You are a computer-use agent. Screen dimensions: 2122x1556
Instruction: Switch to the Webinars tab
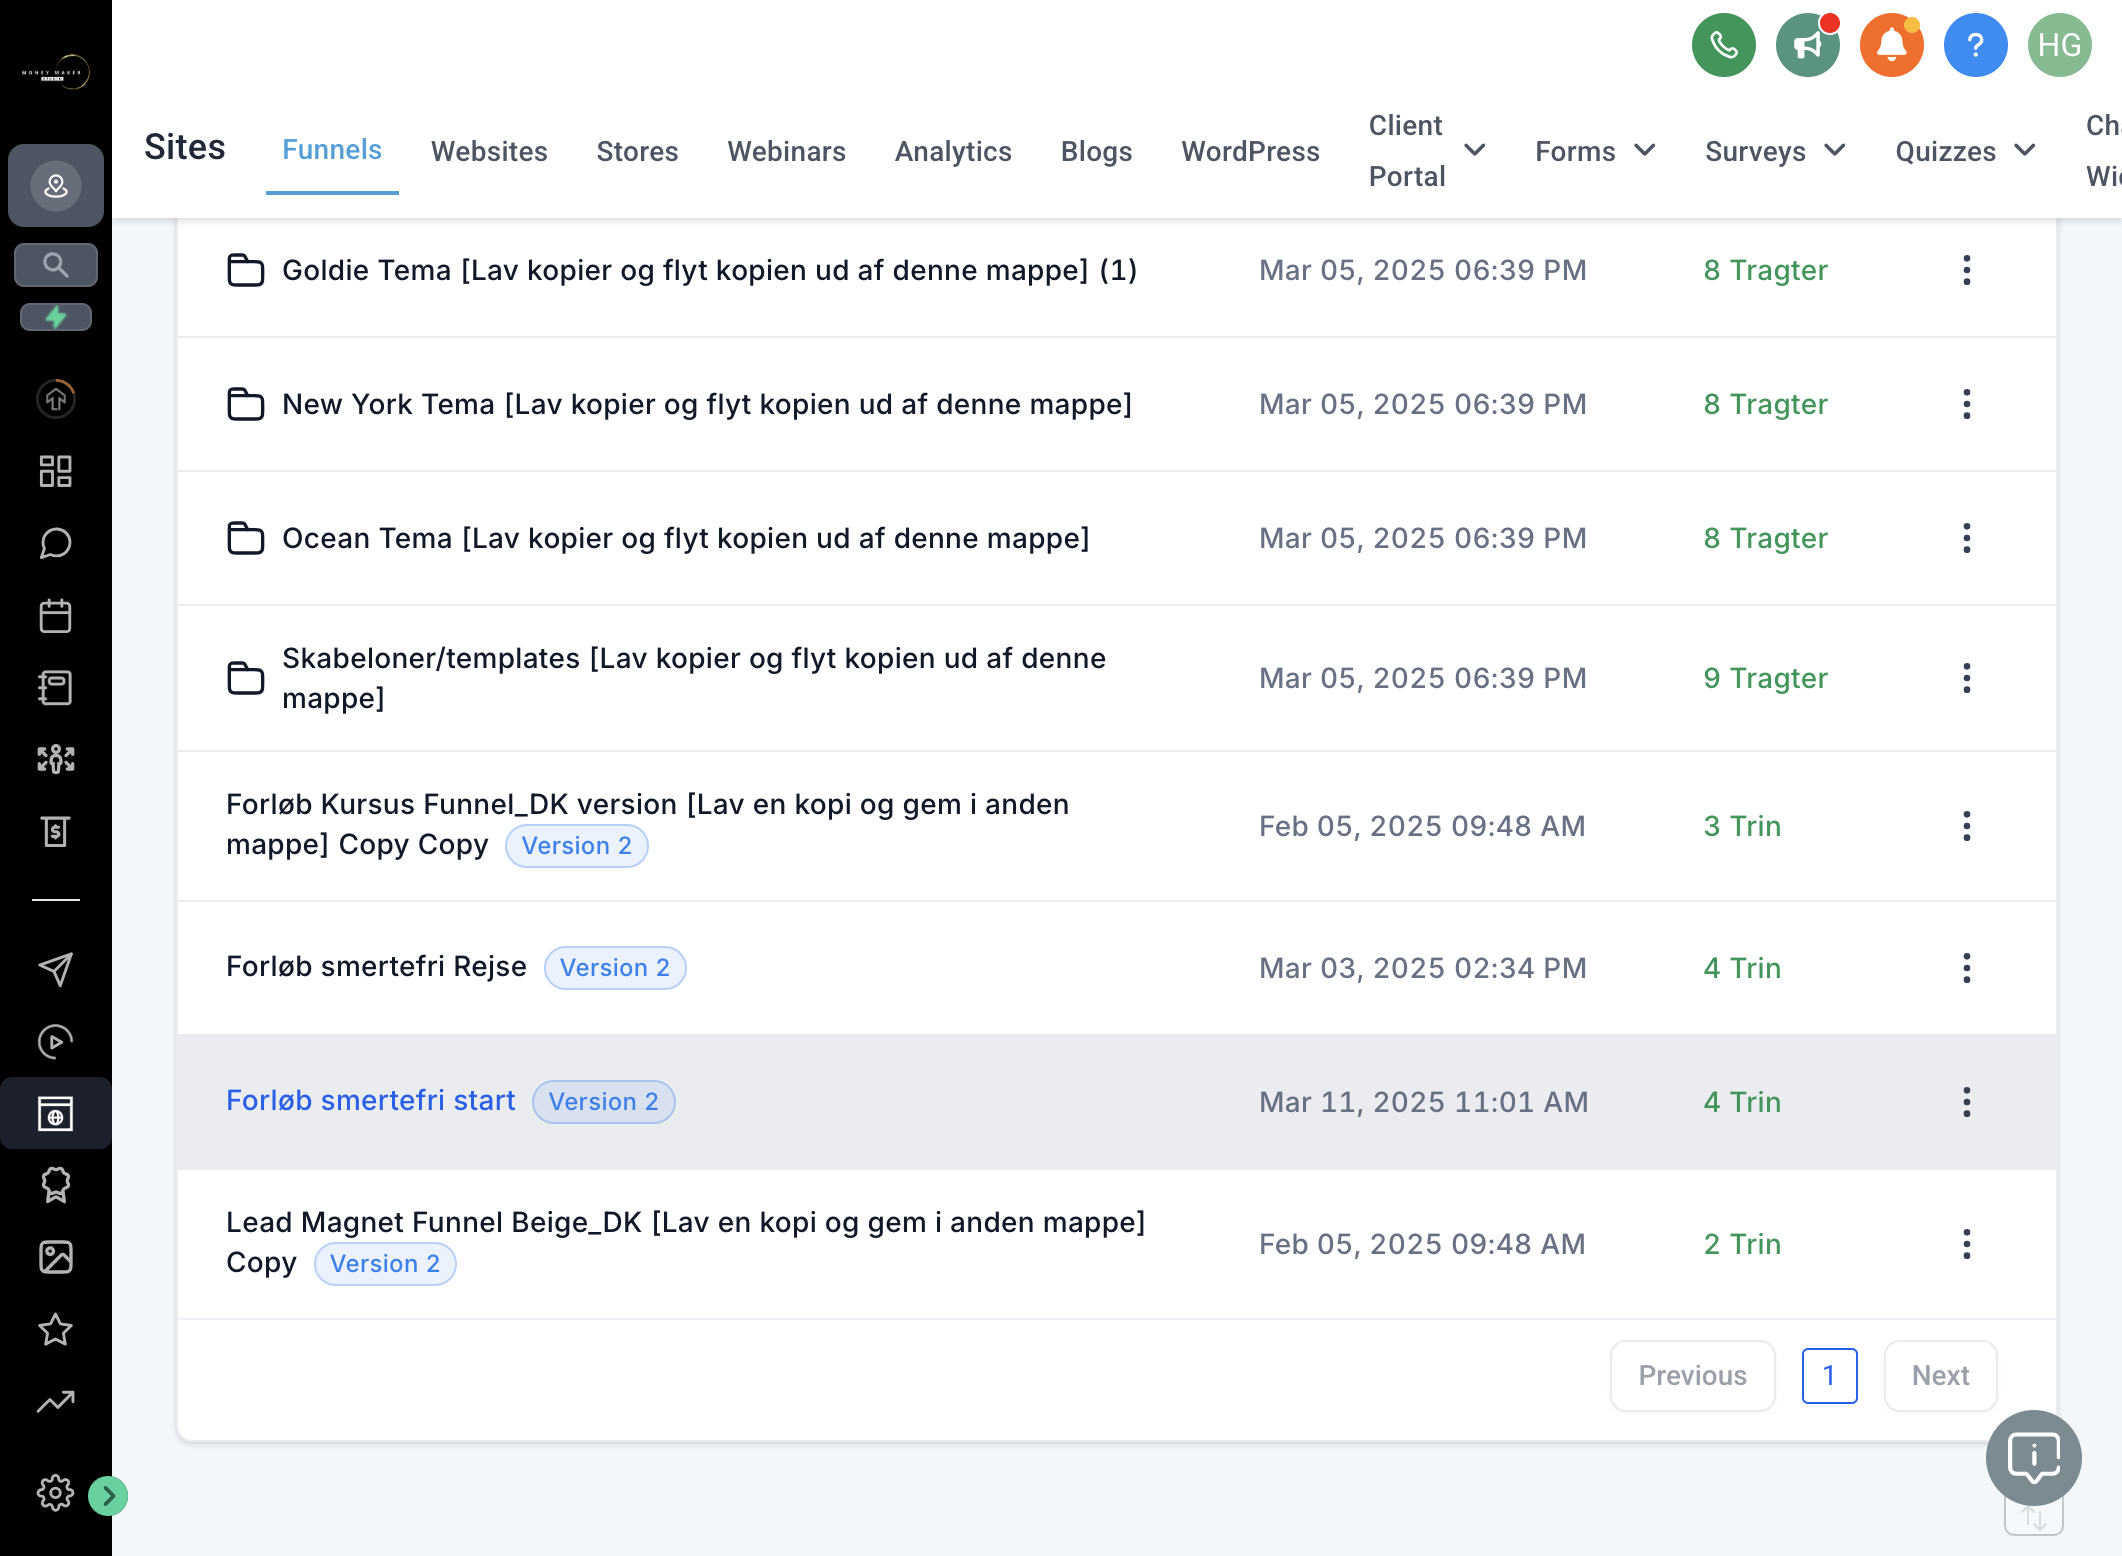pos(786,151)
